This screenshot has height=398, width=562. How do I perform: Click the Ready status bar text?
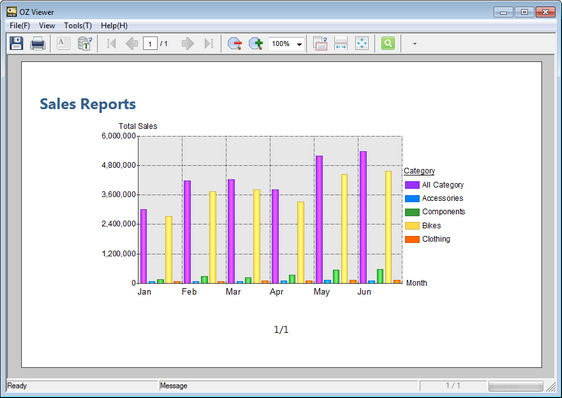click(17, 386)
